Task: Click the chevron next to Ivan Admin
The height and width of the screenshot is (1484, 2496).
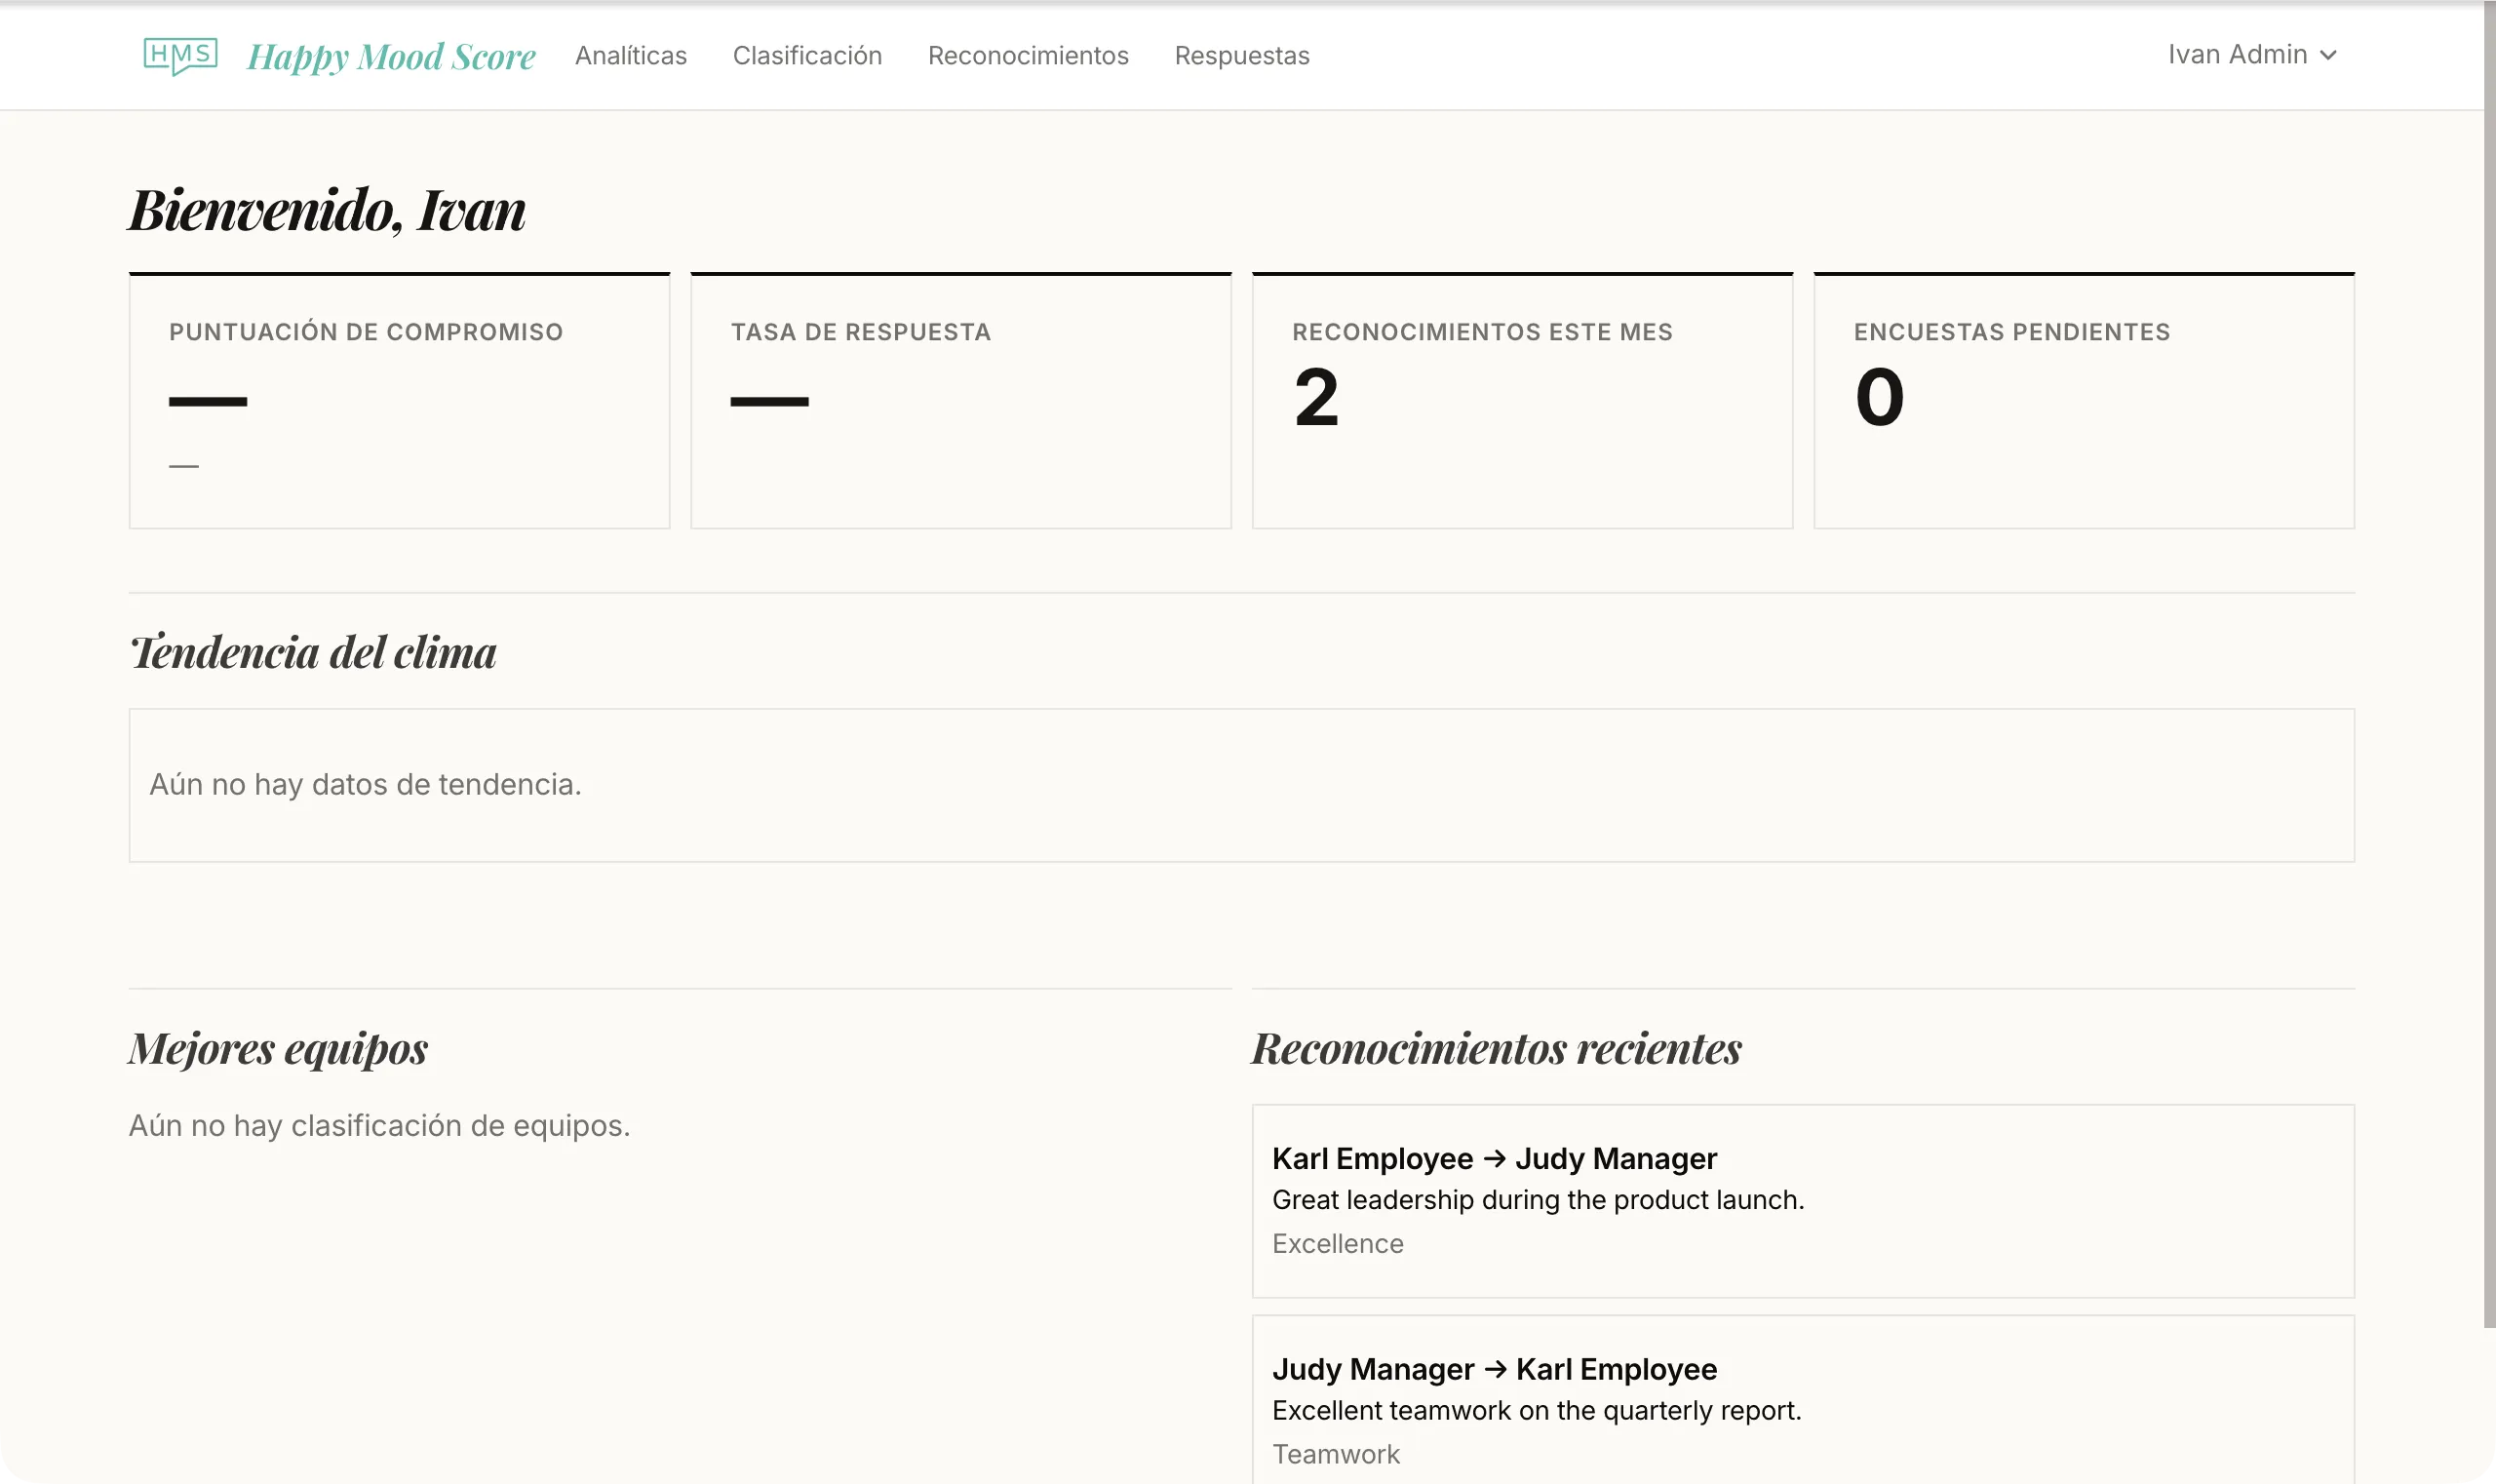Action: 2328,56
